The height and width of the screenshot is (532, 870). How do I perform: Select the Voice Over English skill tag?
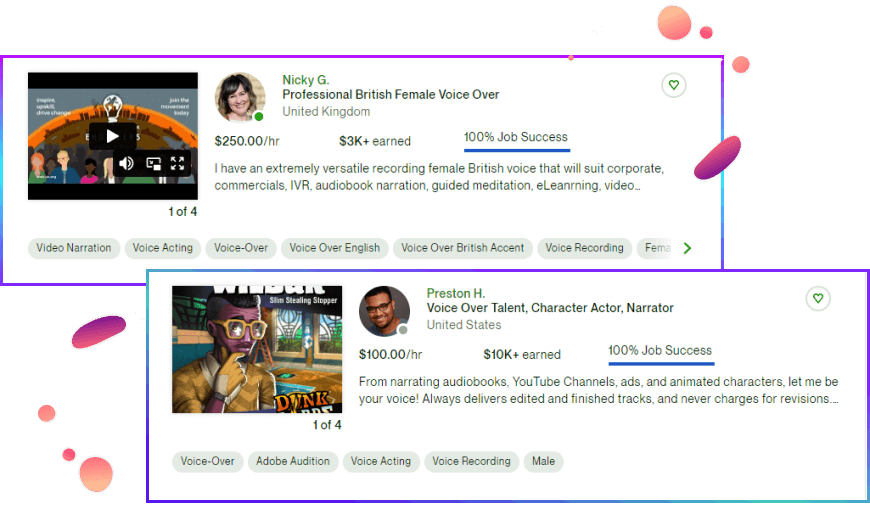[x=335, y=248]
